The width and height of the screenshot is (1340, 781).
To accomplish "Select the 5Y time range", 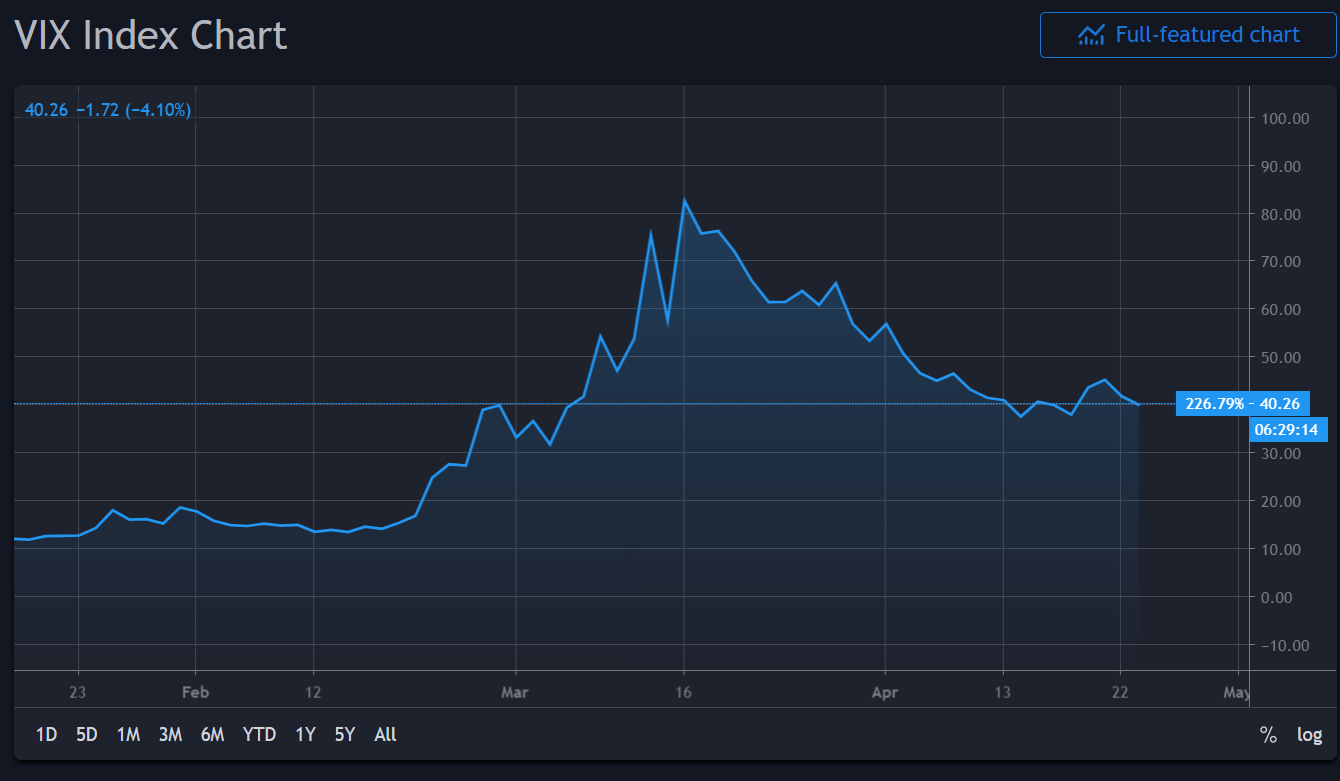I will [345, 734].
